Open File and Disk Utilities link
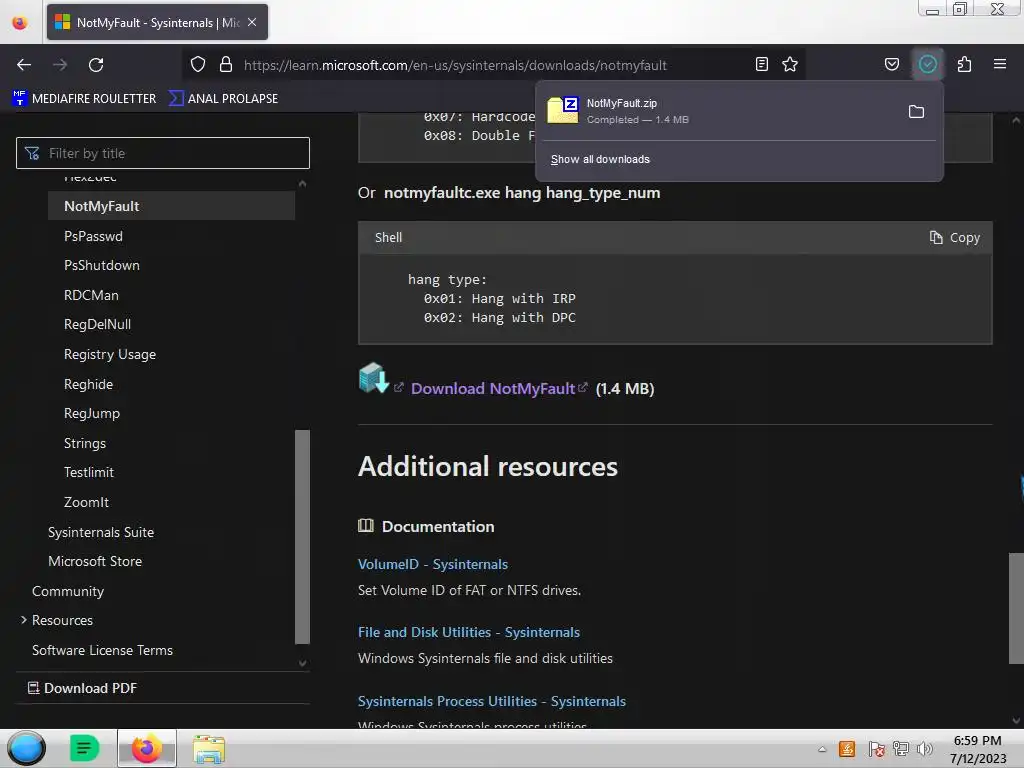The image size is (1024, 768). 469,632
